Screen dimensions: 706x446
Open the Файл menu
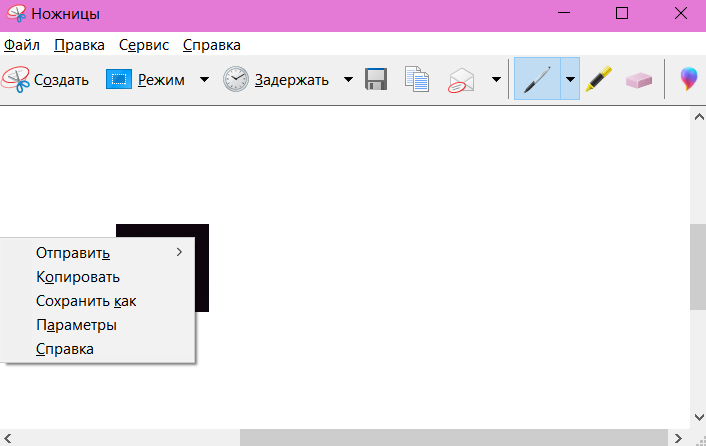click(x=22, y=45)
